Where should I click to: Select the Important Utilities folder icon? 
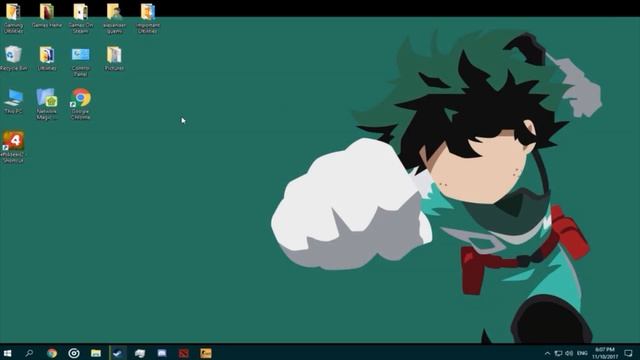[x=148, y=17]
